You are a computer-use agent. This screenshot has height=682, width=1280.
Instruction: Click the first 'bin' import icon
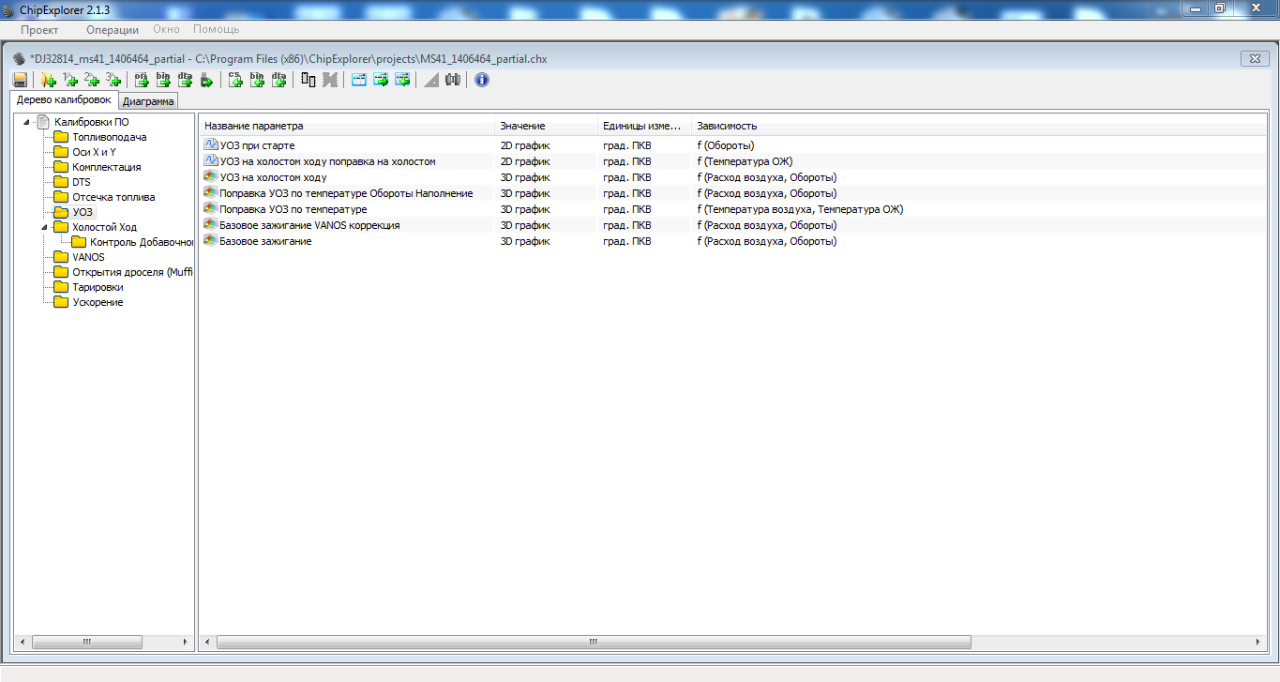[x=163, y=80]
